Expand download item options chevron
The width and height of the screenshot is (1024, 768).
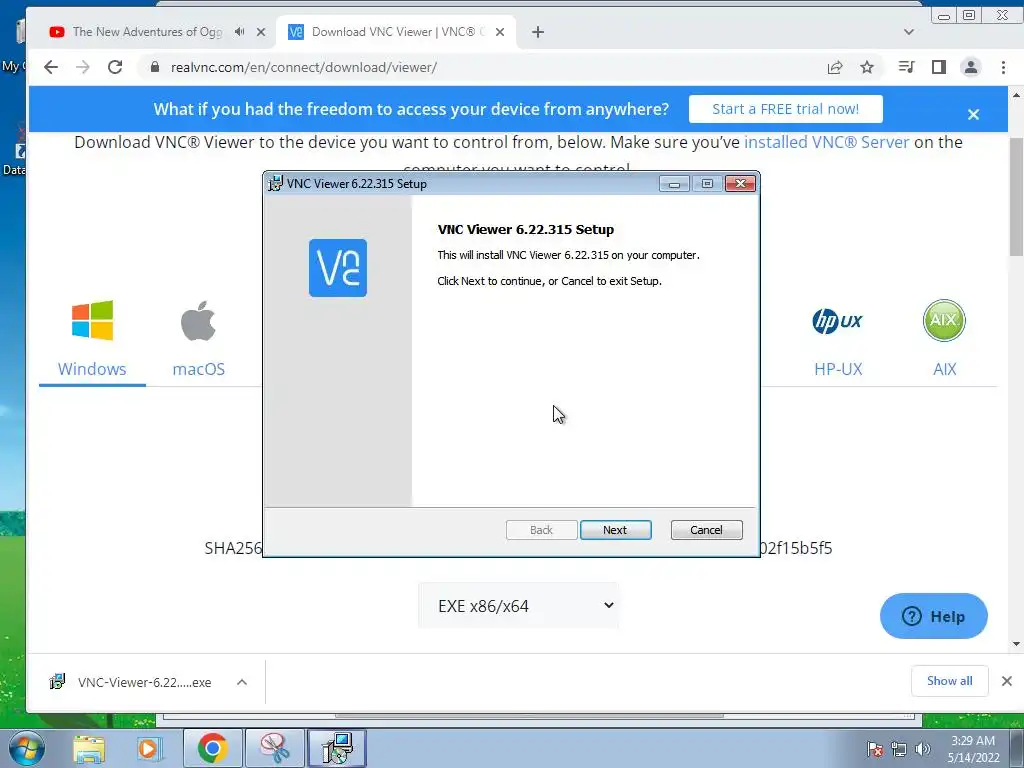tap(242, 682)
